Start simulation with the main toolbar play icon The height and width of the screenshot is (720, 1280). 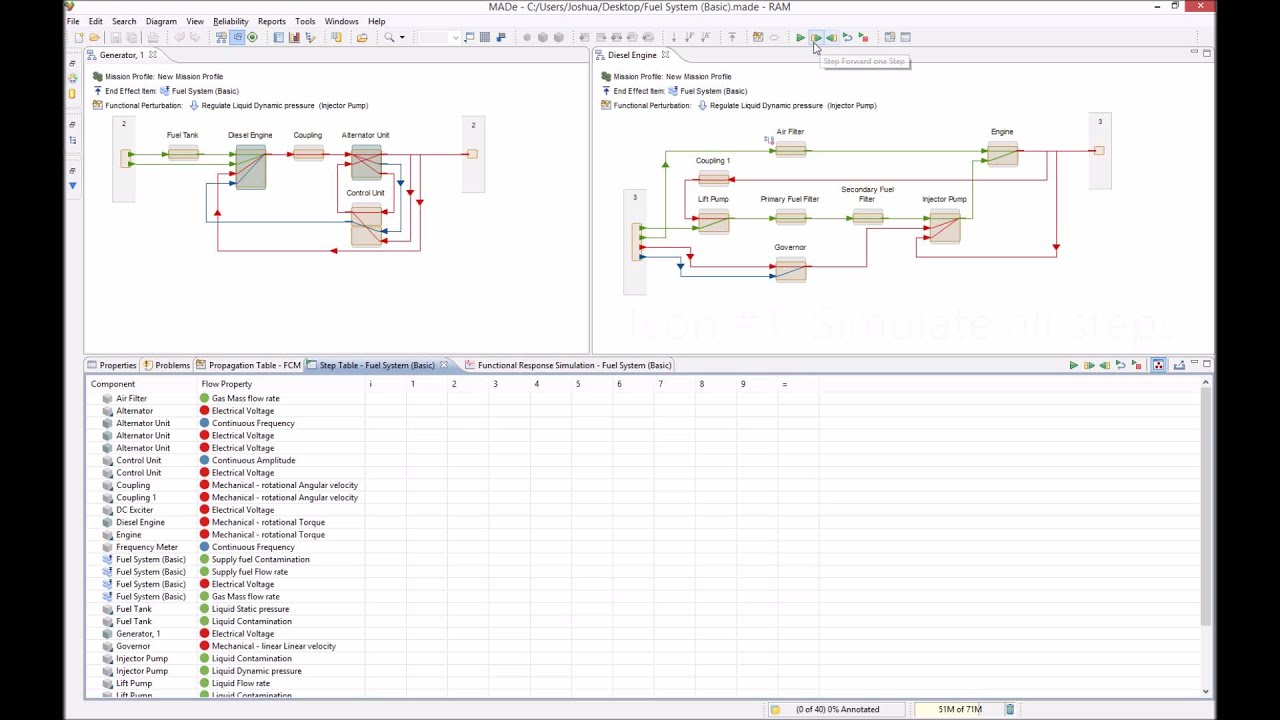(801, 37)
